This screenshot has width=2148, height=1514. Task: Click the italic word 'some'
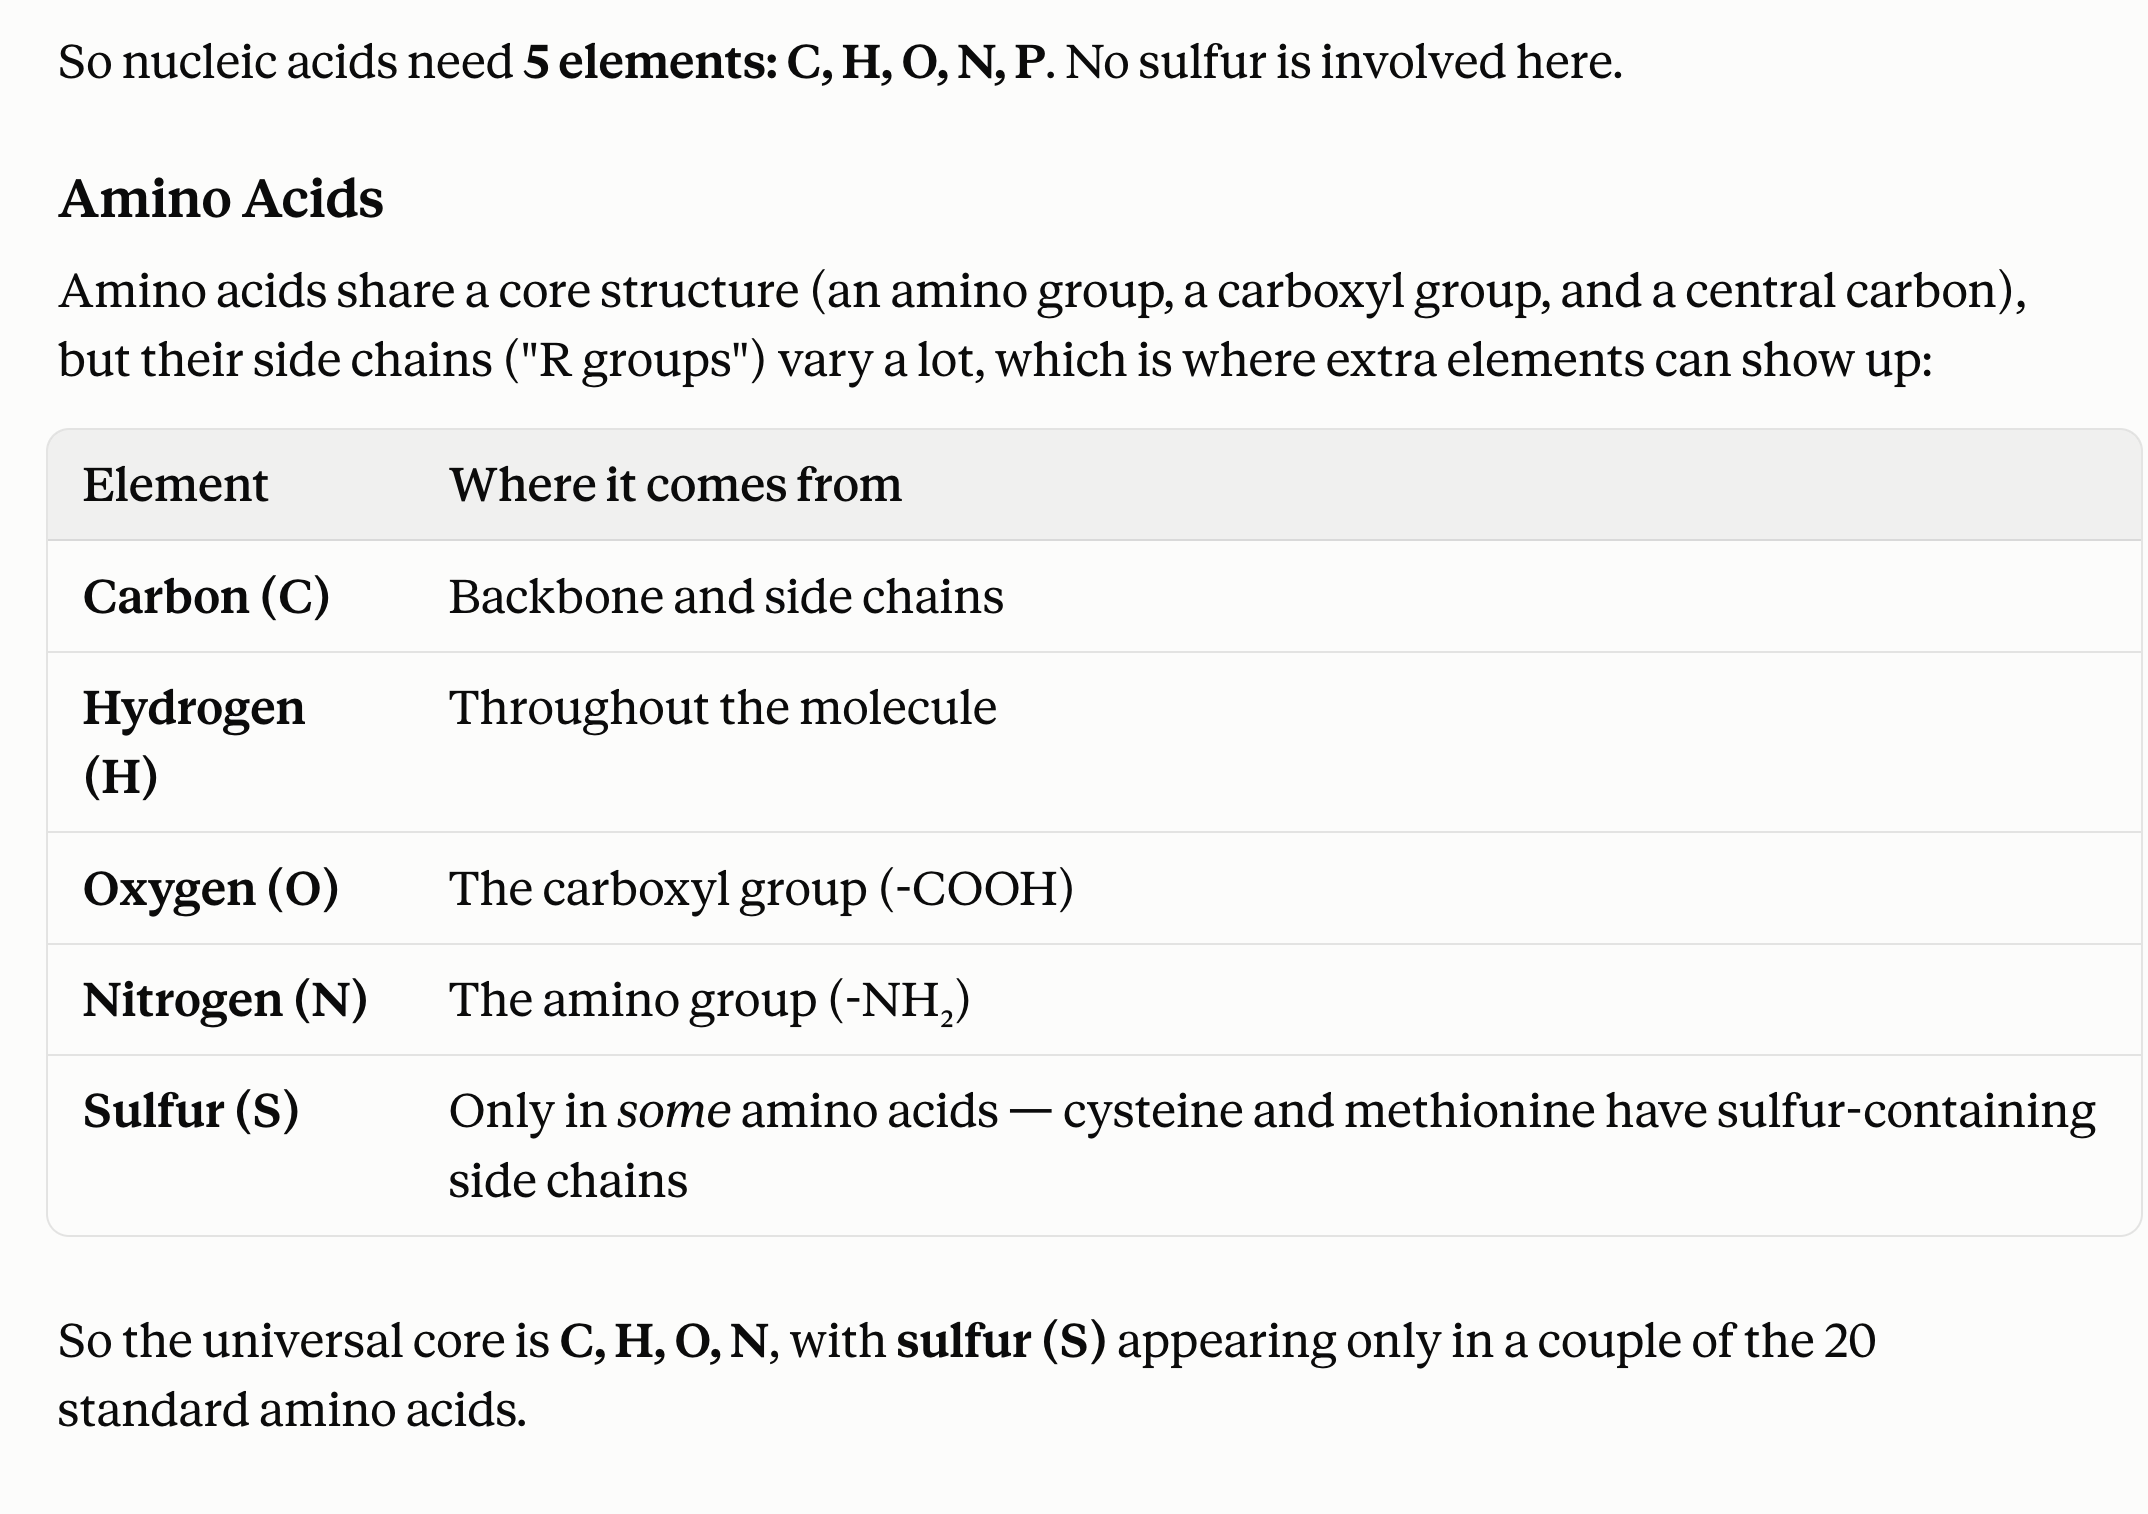[x=673, y=1112]
